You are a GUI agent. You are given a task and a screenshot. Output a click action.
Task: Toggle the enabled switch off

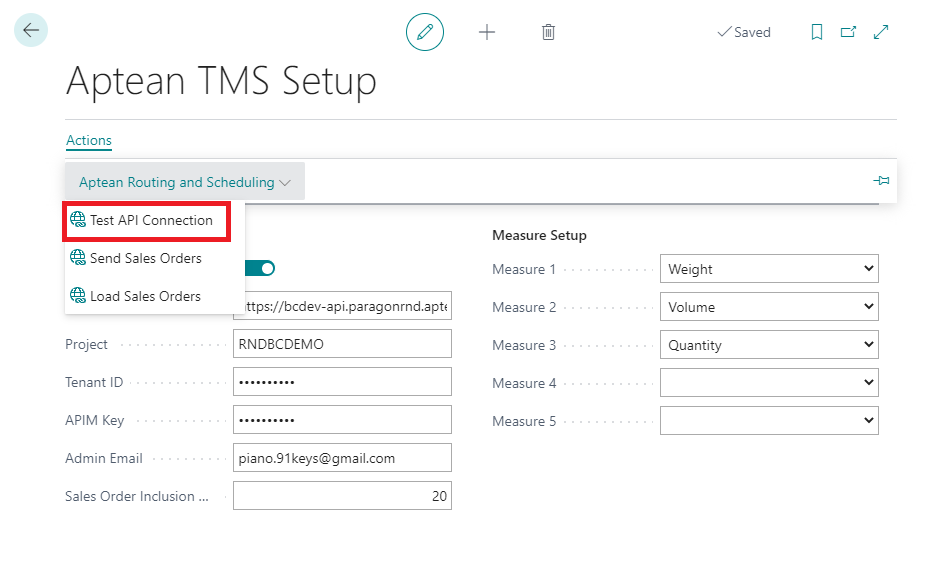[x=260, y=268]
